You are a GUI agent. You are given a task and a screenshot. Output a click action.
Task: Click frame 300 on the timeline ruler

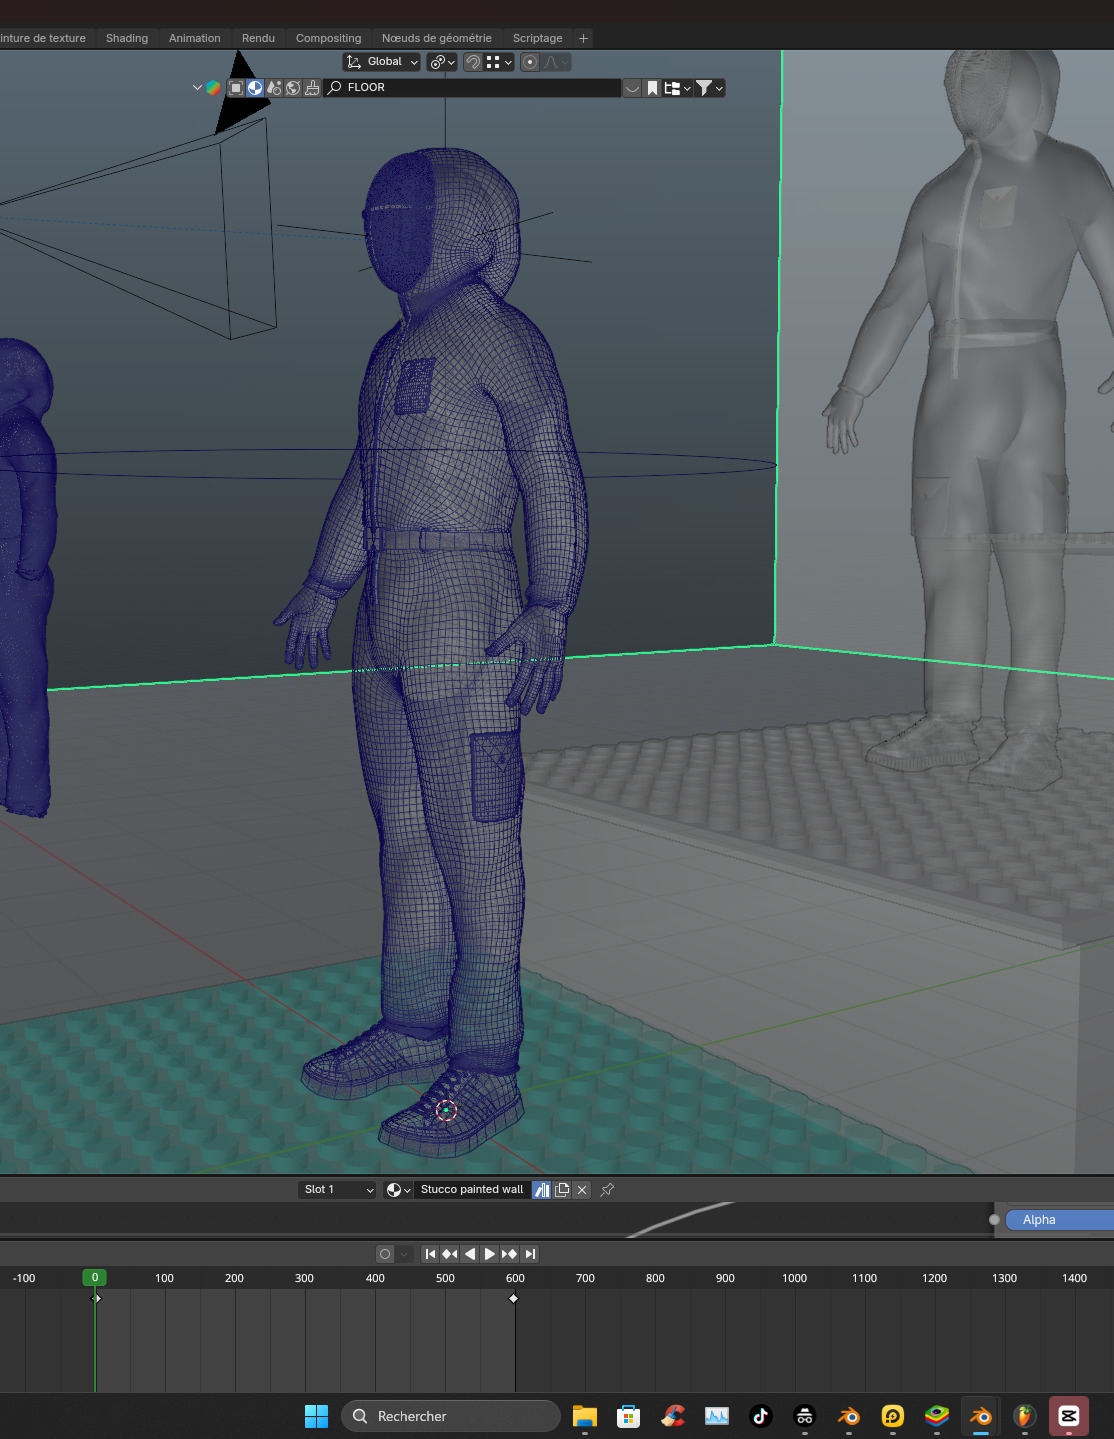click(x=304, y=1278)
